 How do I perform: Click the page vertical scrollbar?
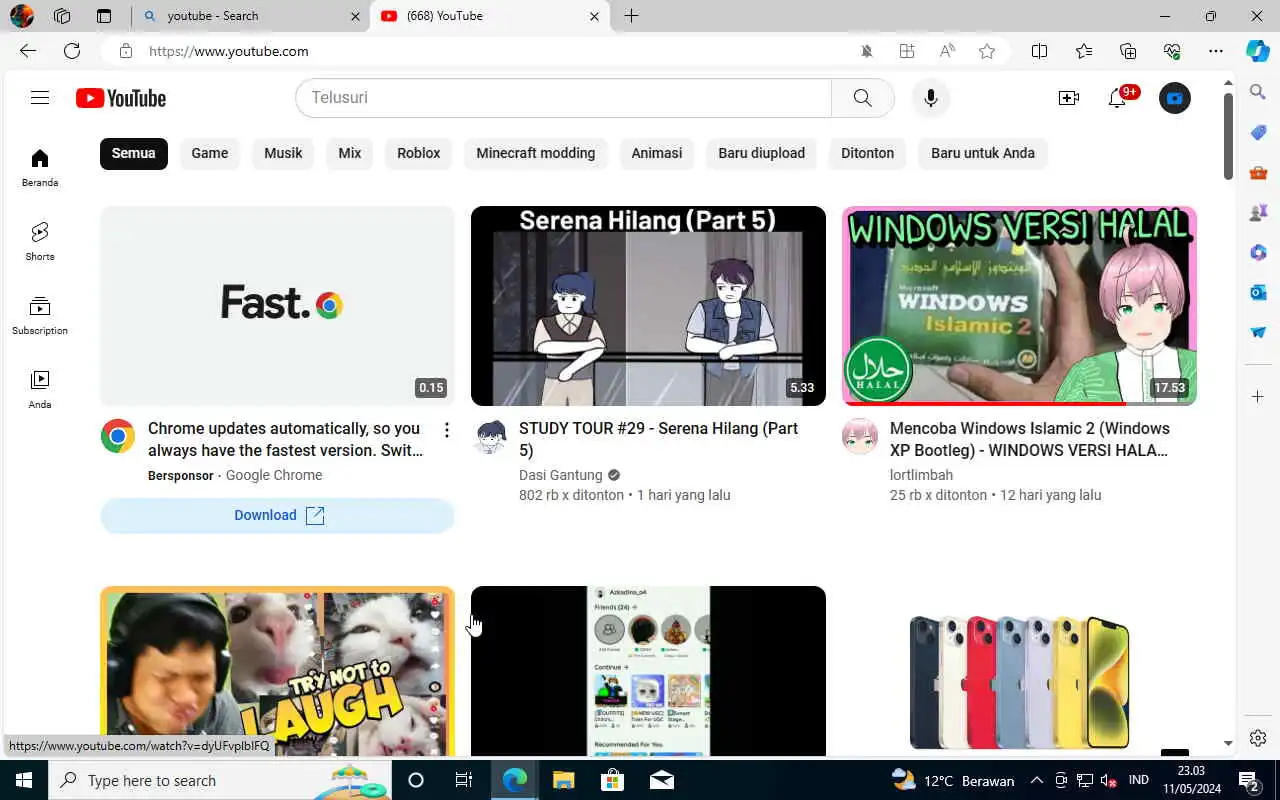coord(1228,136)
